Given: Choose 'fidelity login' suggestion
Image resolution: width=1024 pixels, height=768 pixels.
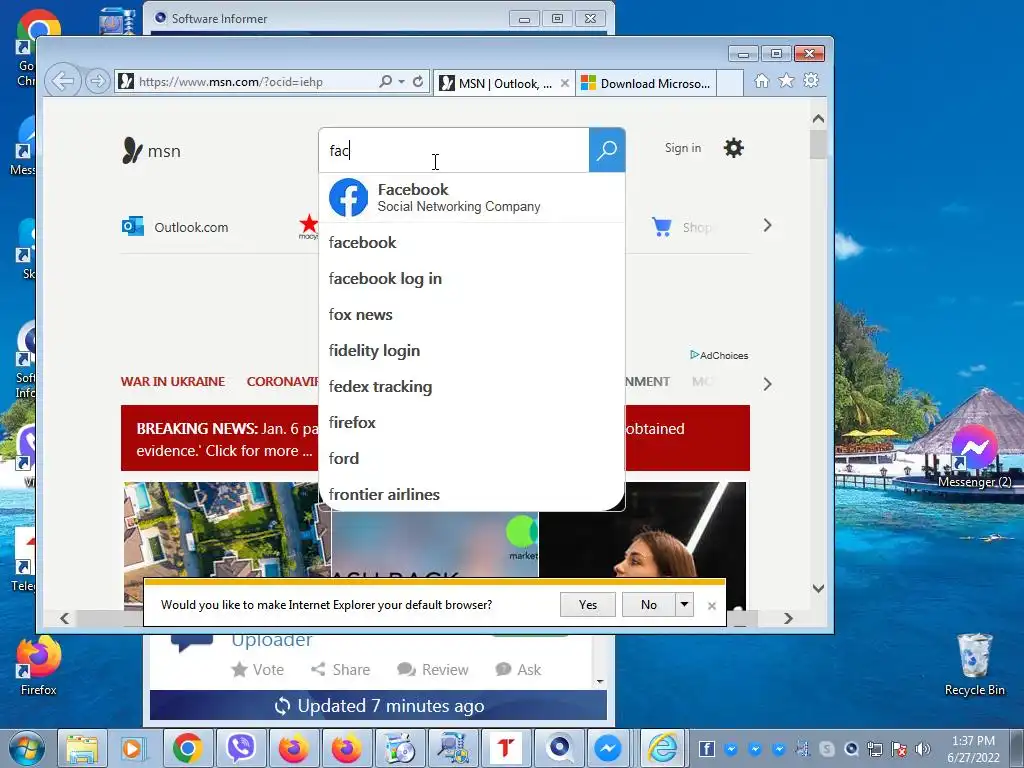Looking at the screenshot, I should click(472, 351).
